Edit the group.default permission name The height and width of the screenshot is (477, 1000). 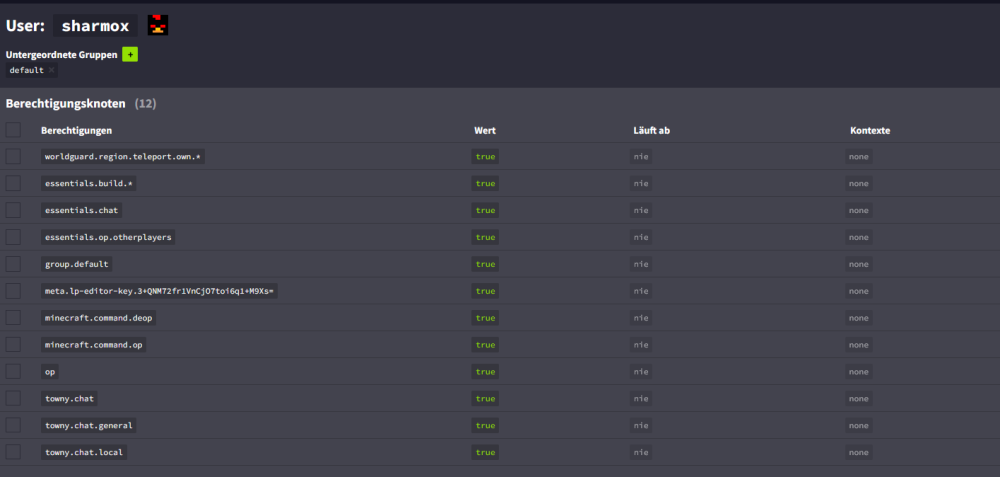[77, 264]
